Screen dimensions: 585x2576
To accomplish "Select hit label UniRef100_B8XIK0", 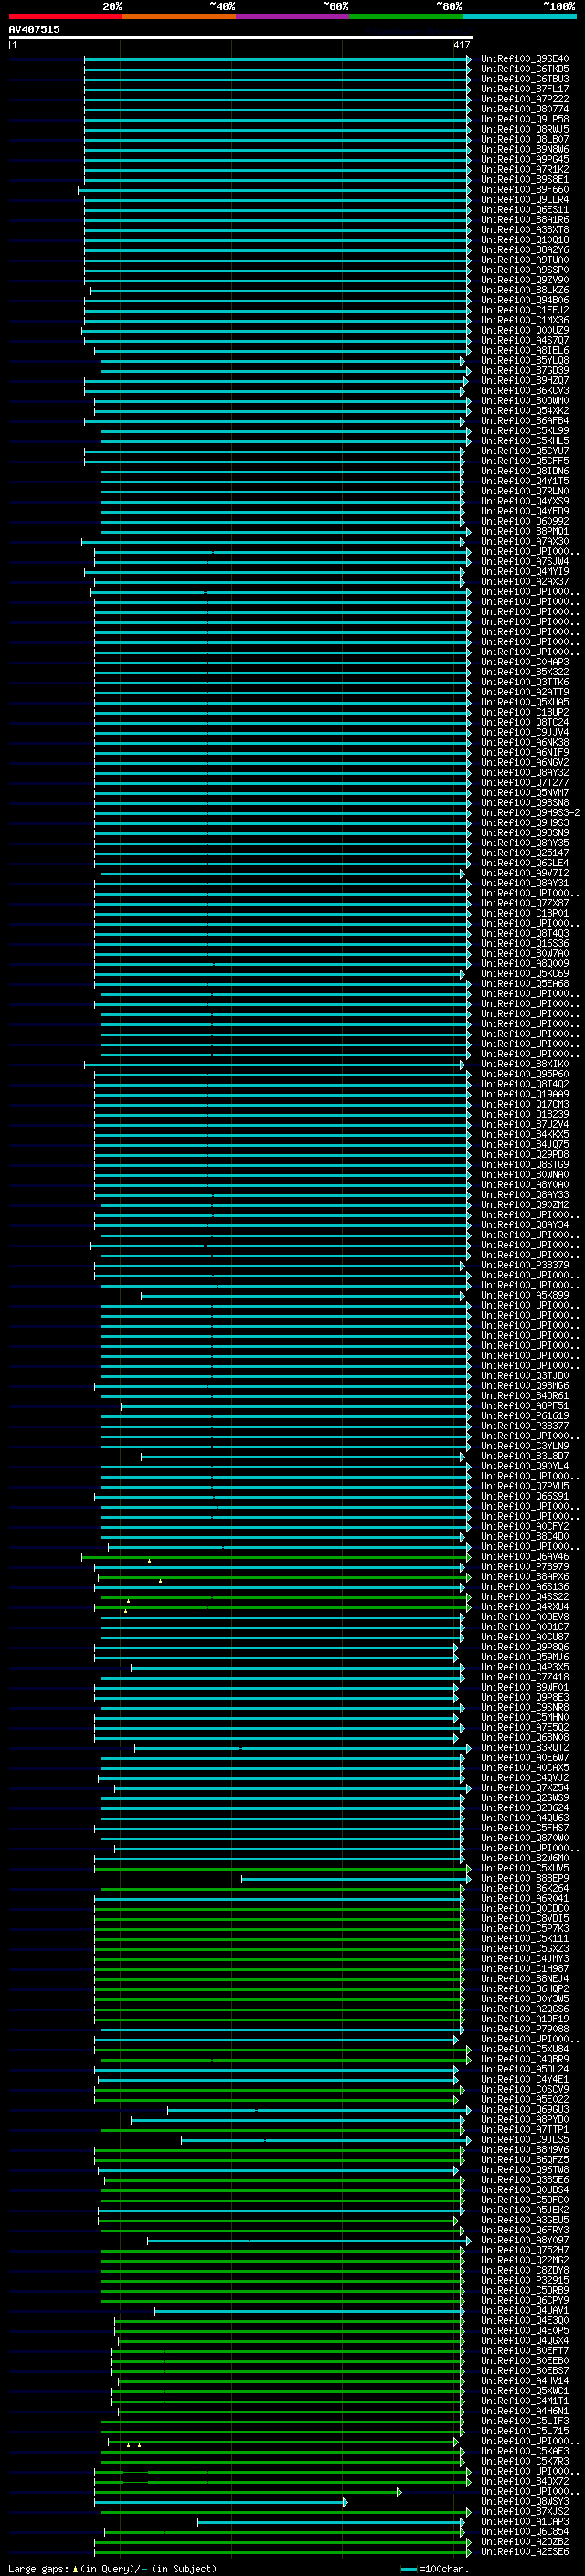I will 524,1064.
